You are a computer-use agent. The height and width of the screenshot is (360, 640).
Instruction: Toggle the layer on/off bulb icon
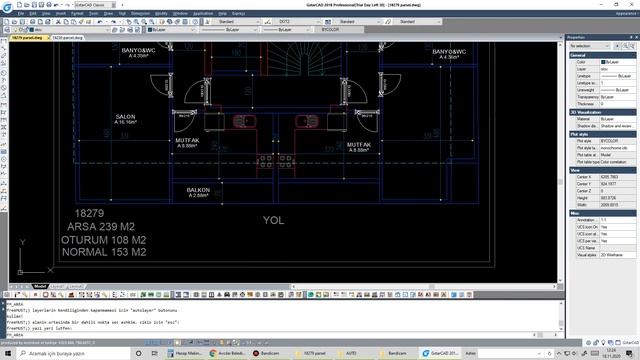pos(16,30)
